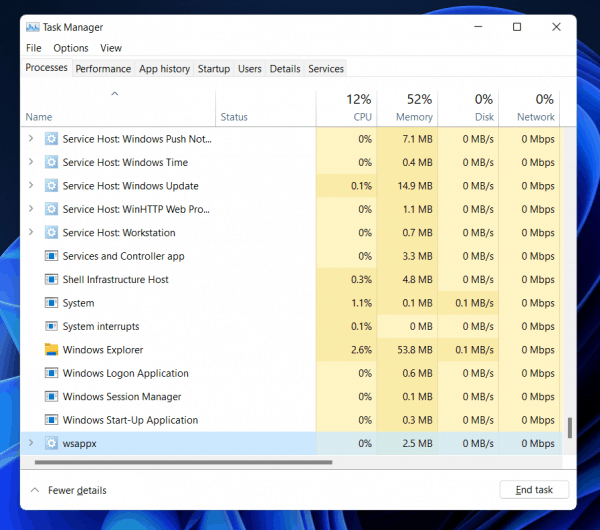600x530 pixels.
Task: Click the wsappx gear icon
Action: 52,443
